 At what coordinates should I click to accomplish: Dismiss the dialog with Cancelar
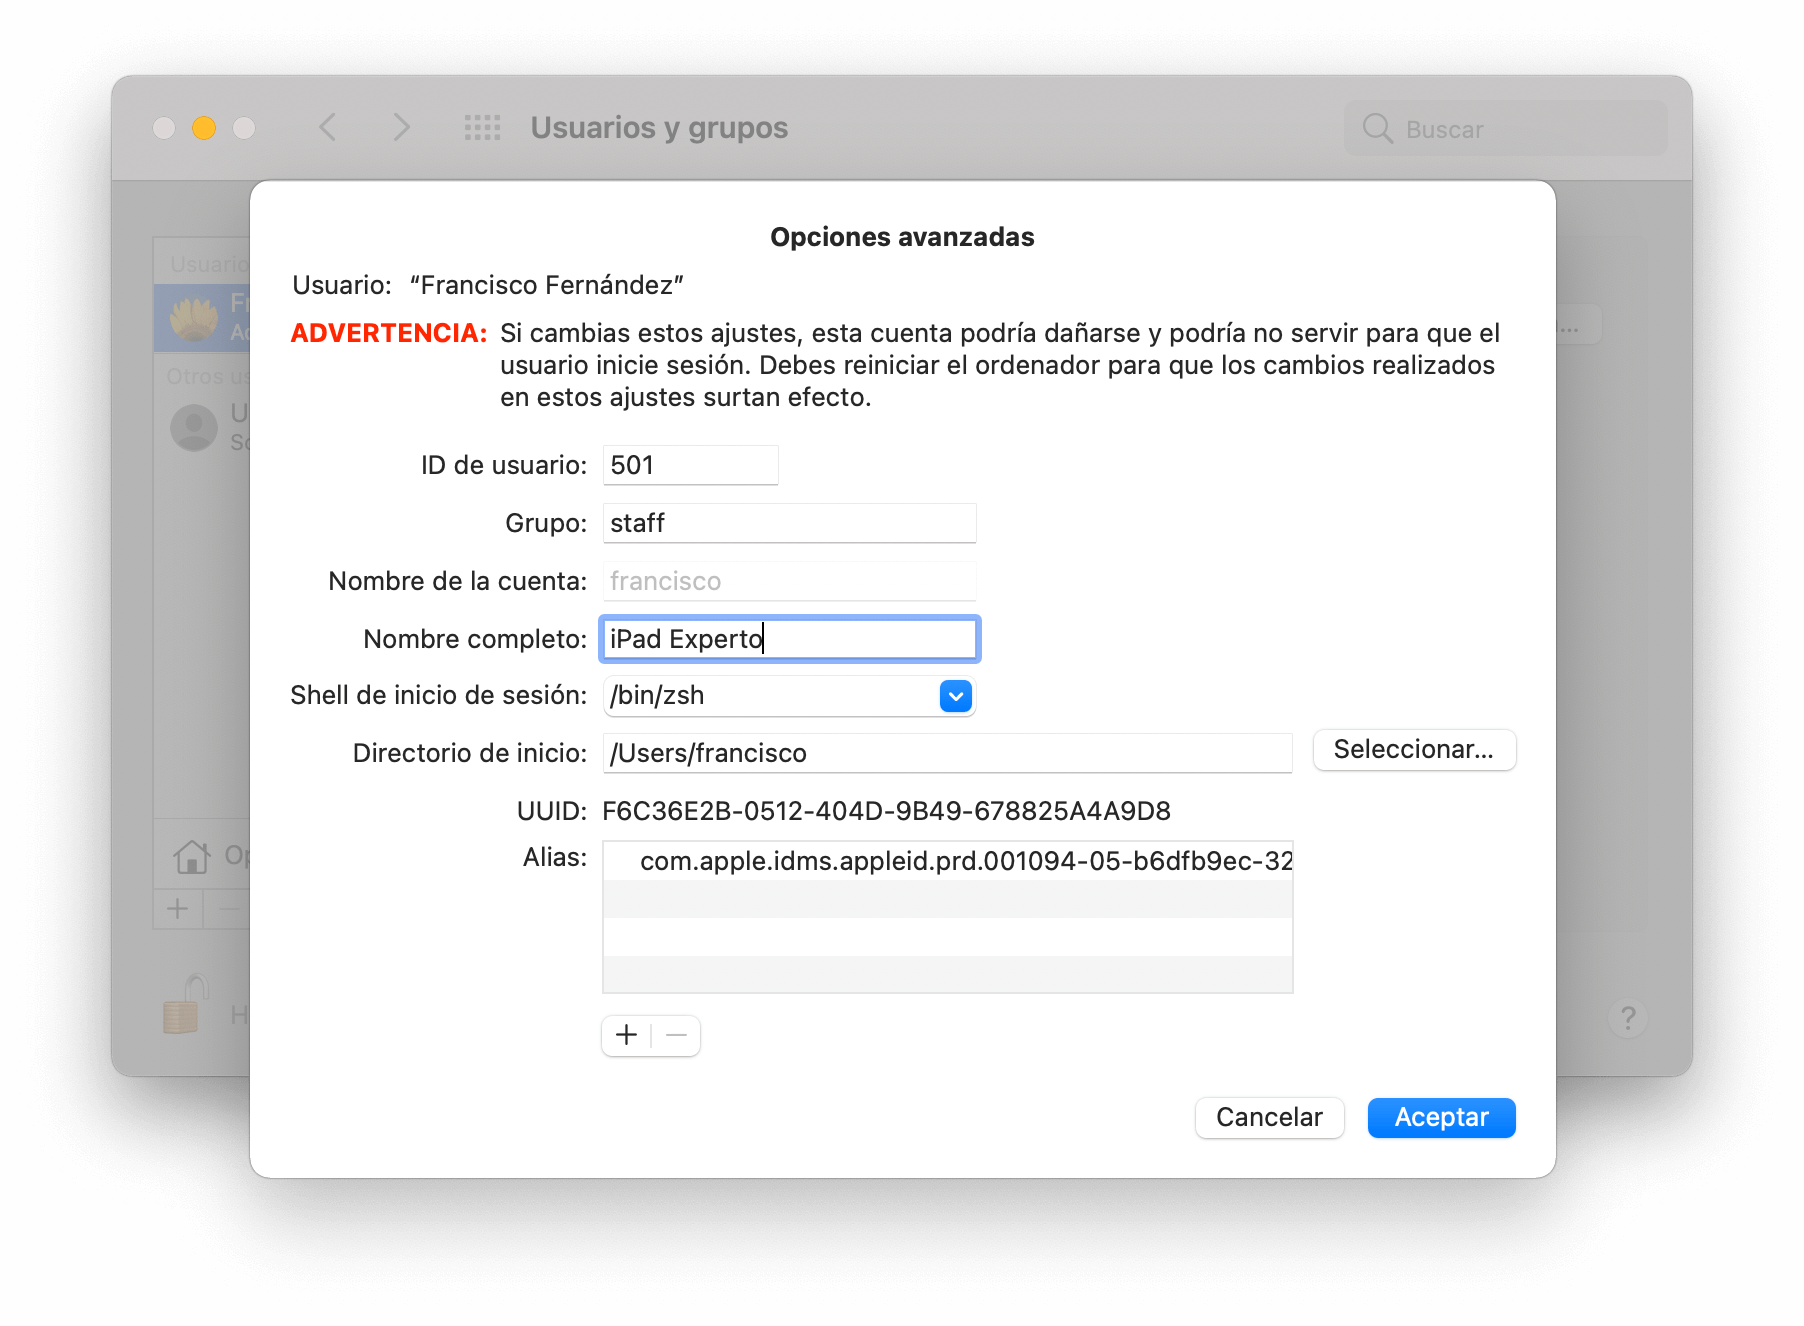pos(1269,1117)
